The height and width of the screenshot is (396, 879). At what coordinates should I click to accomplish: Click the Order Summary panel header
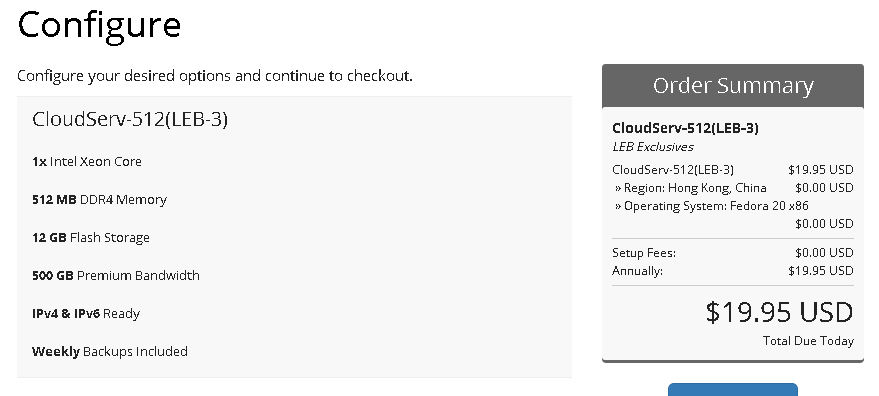coord(733,86)
